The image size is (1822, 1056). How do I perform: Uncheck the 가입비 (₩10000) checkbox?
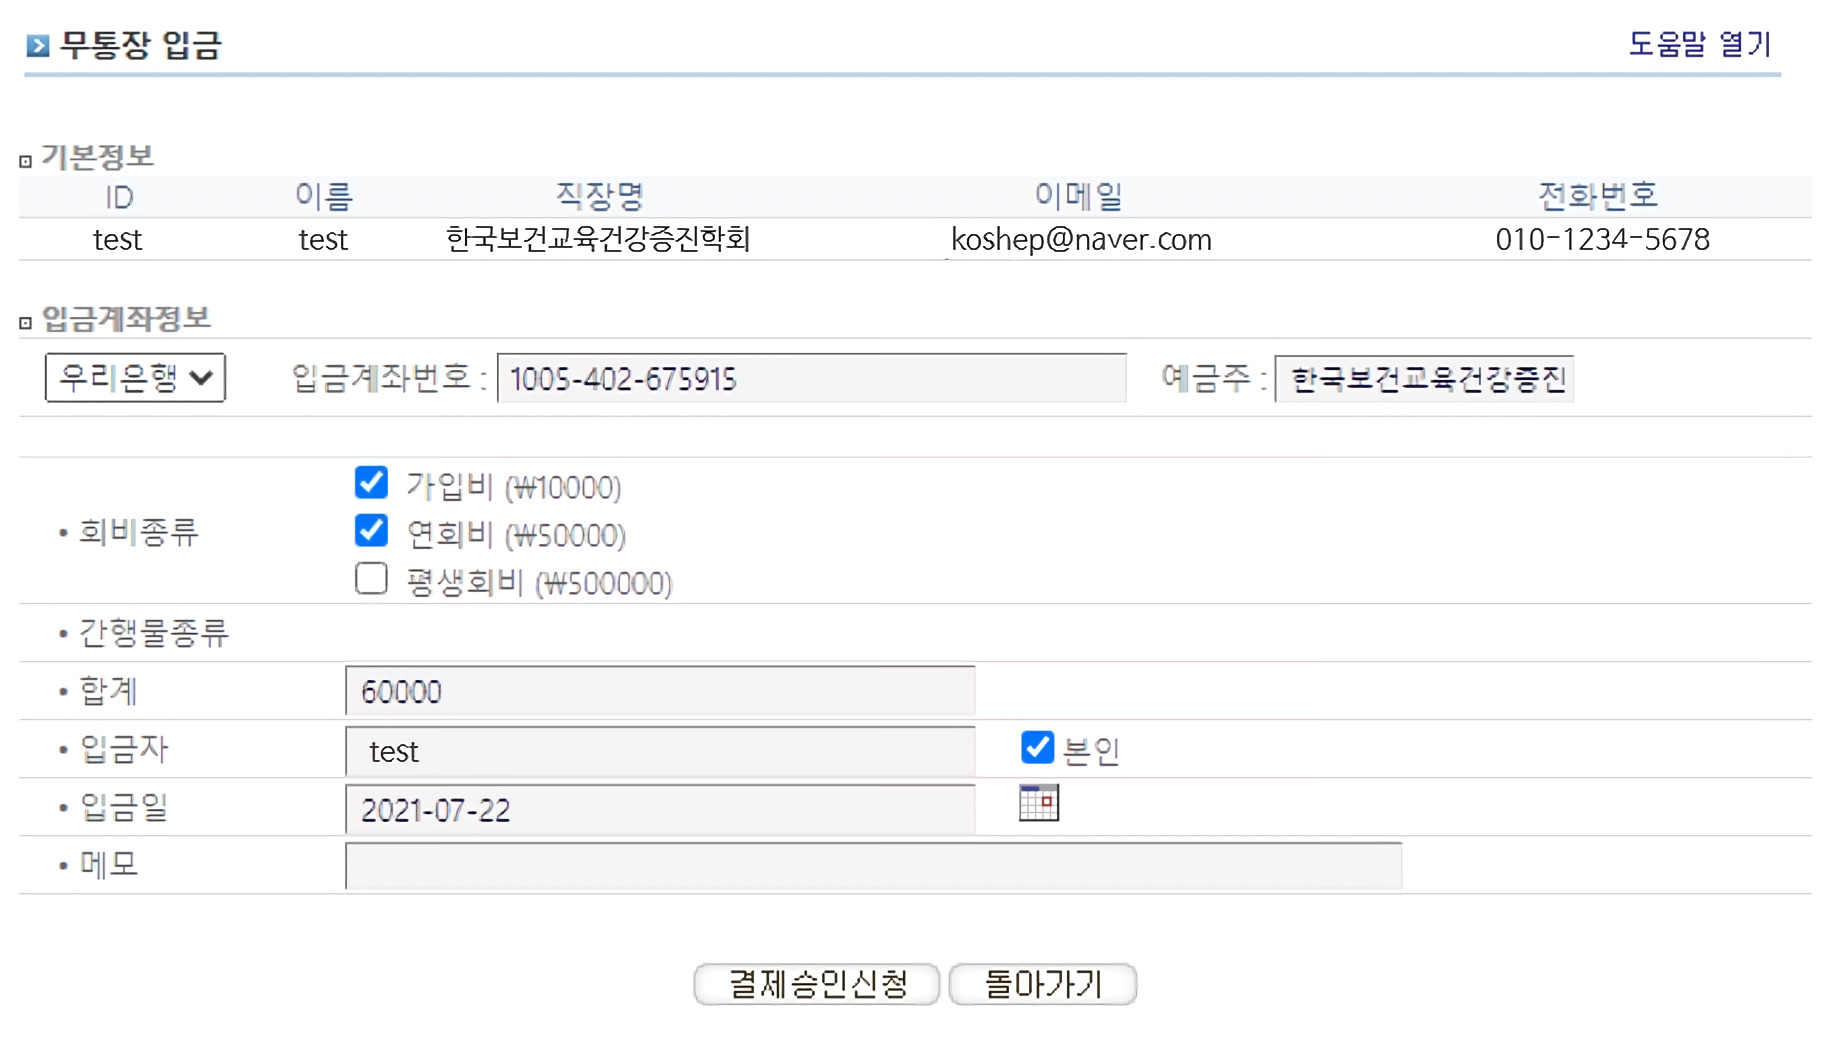click(x=371, y=483)
